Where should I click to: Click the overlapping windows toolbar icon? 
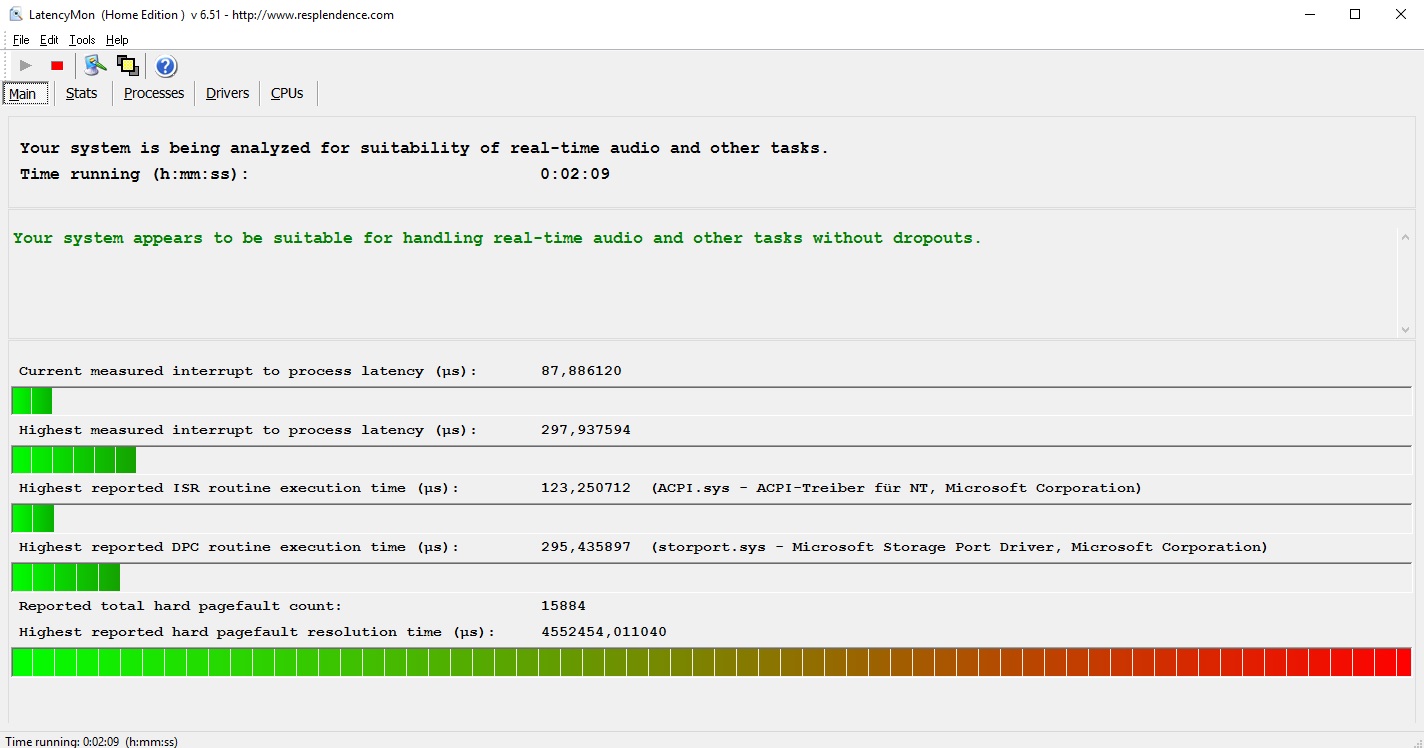[128, 66]
